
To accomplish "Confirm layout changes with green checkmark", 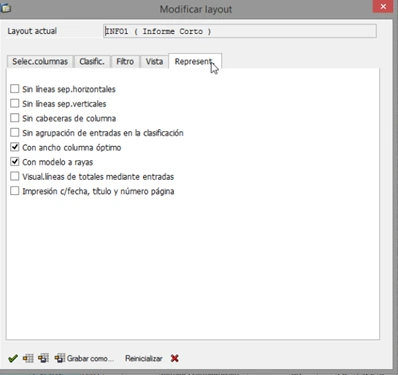I will coord(13,359).
